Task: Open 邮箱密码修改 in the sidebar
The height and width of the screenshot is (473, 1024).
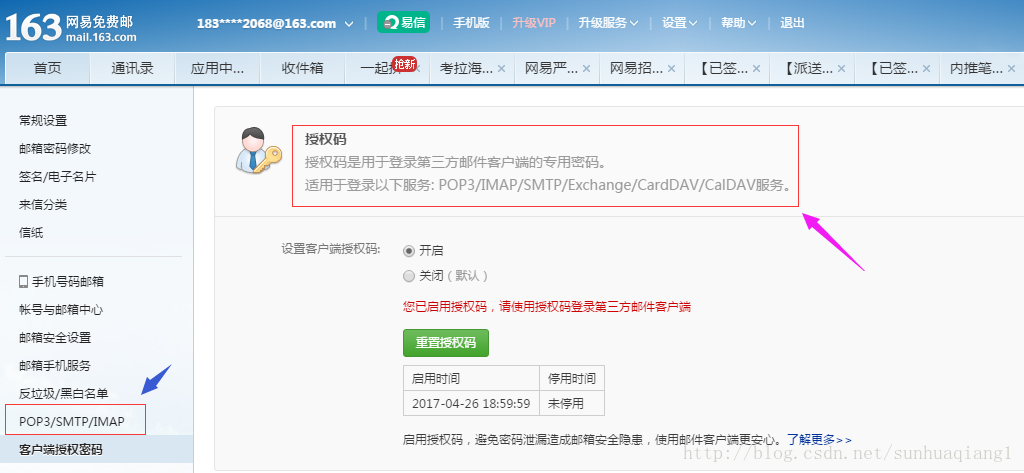Action: point(55,149)
